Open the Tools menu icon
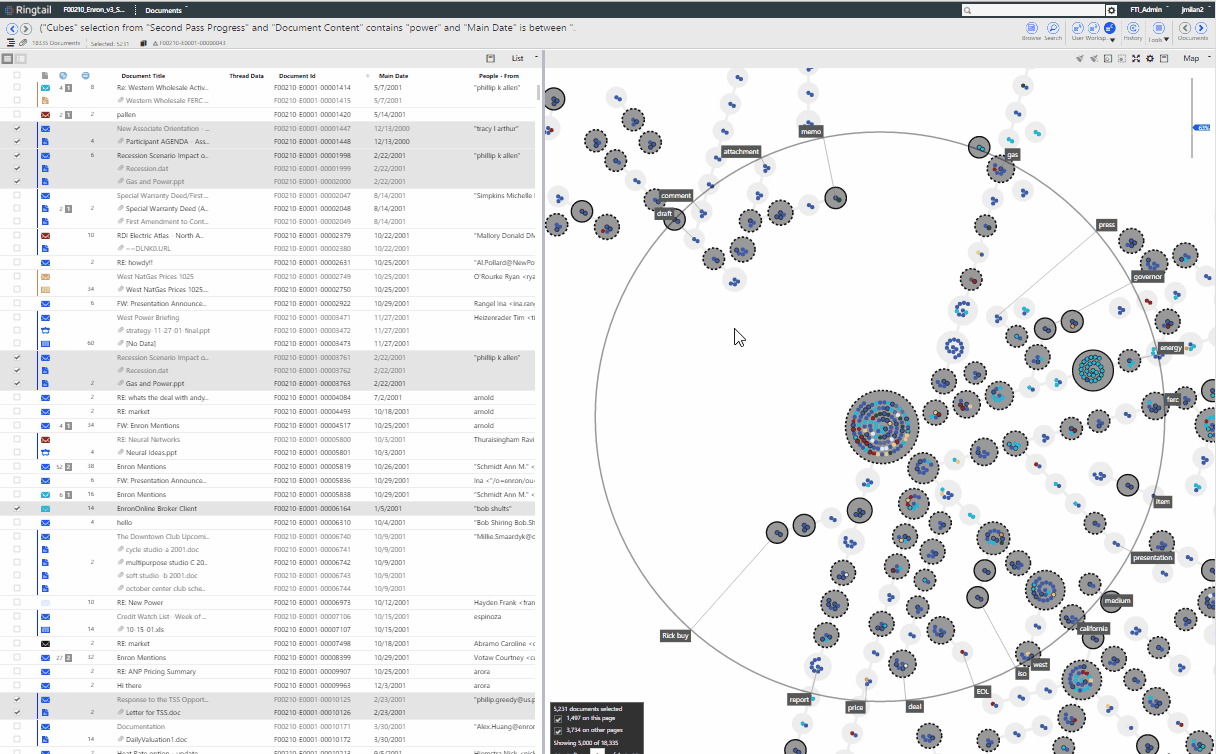1216x754 pixels. [1159, 28]
